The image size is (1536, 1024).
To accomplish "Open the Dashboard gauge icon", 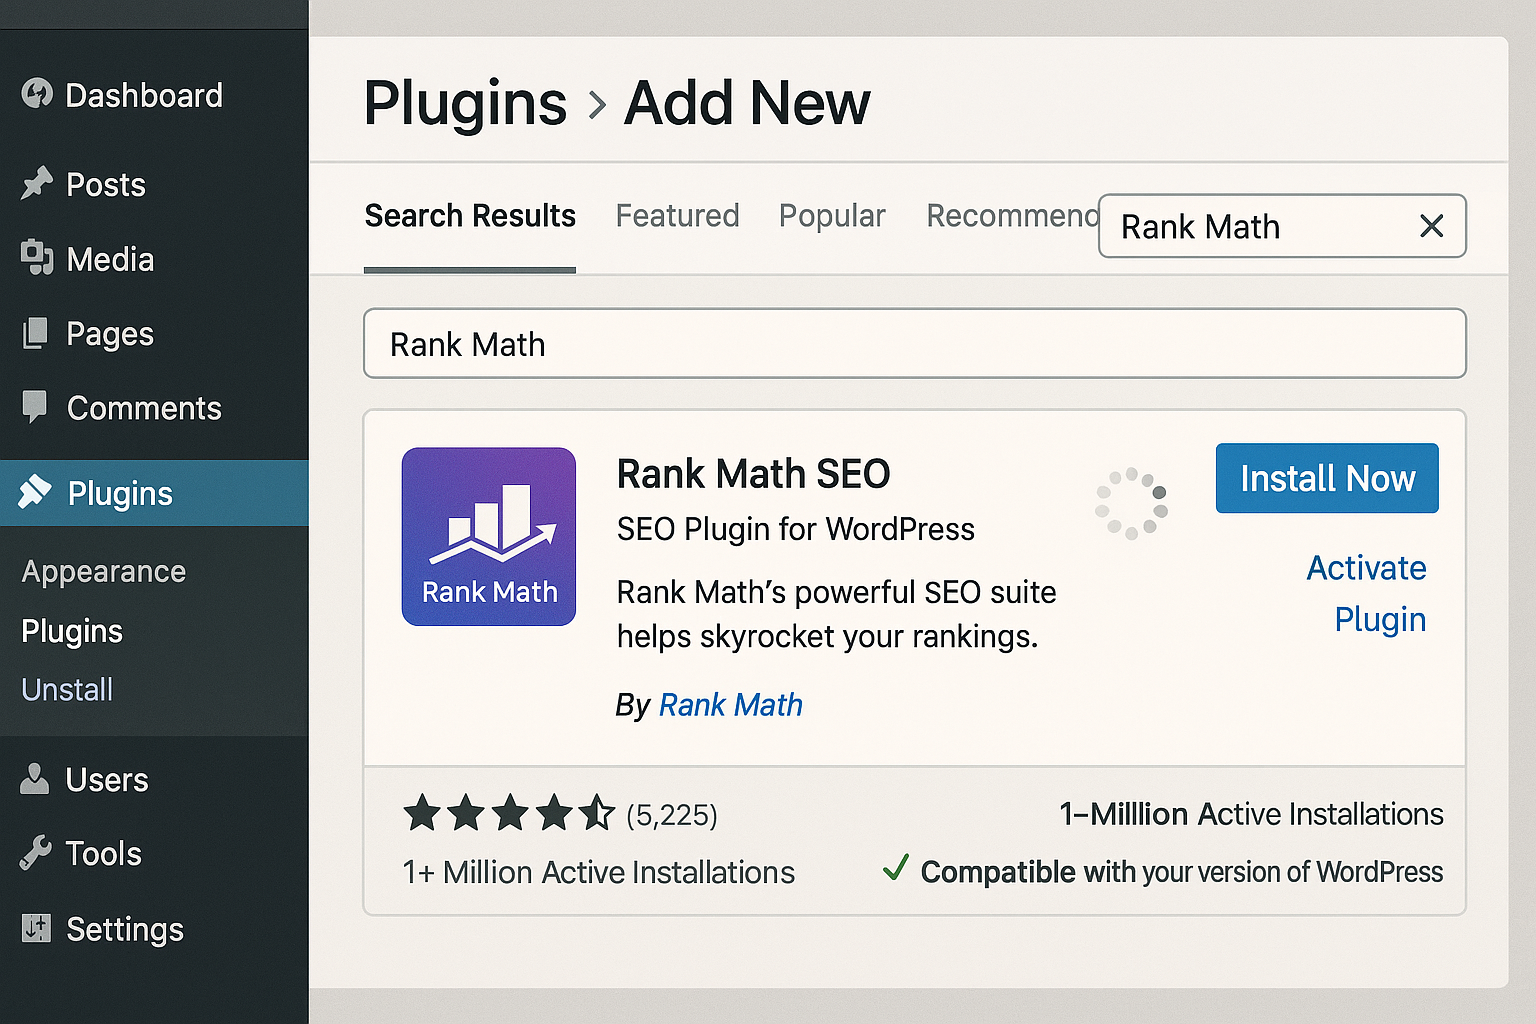I will coord(37,94).
